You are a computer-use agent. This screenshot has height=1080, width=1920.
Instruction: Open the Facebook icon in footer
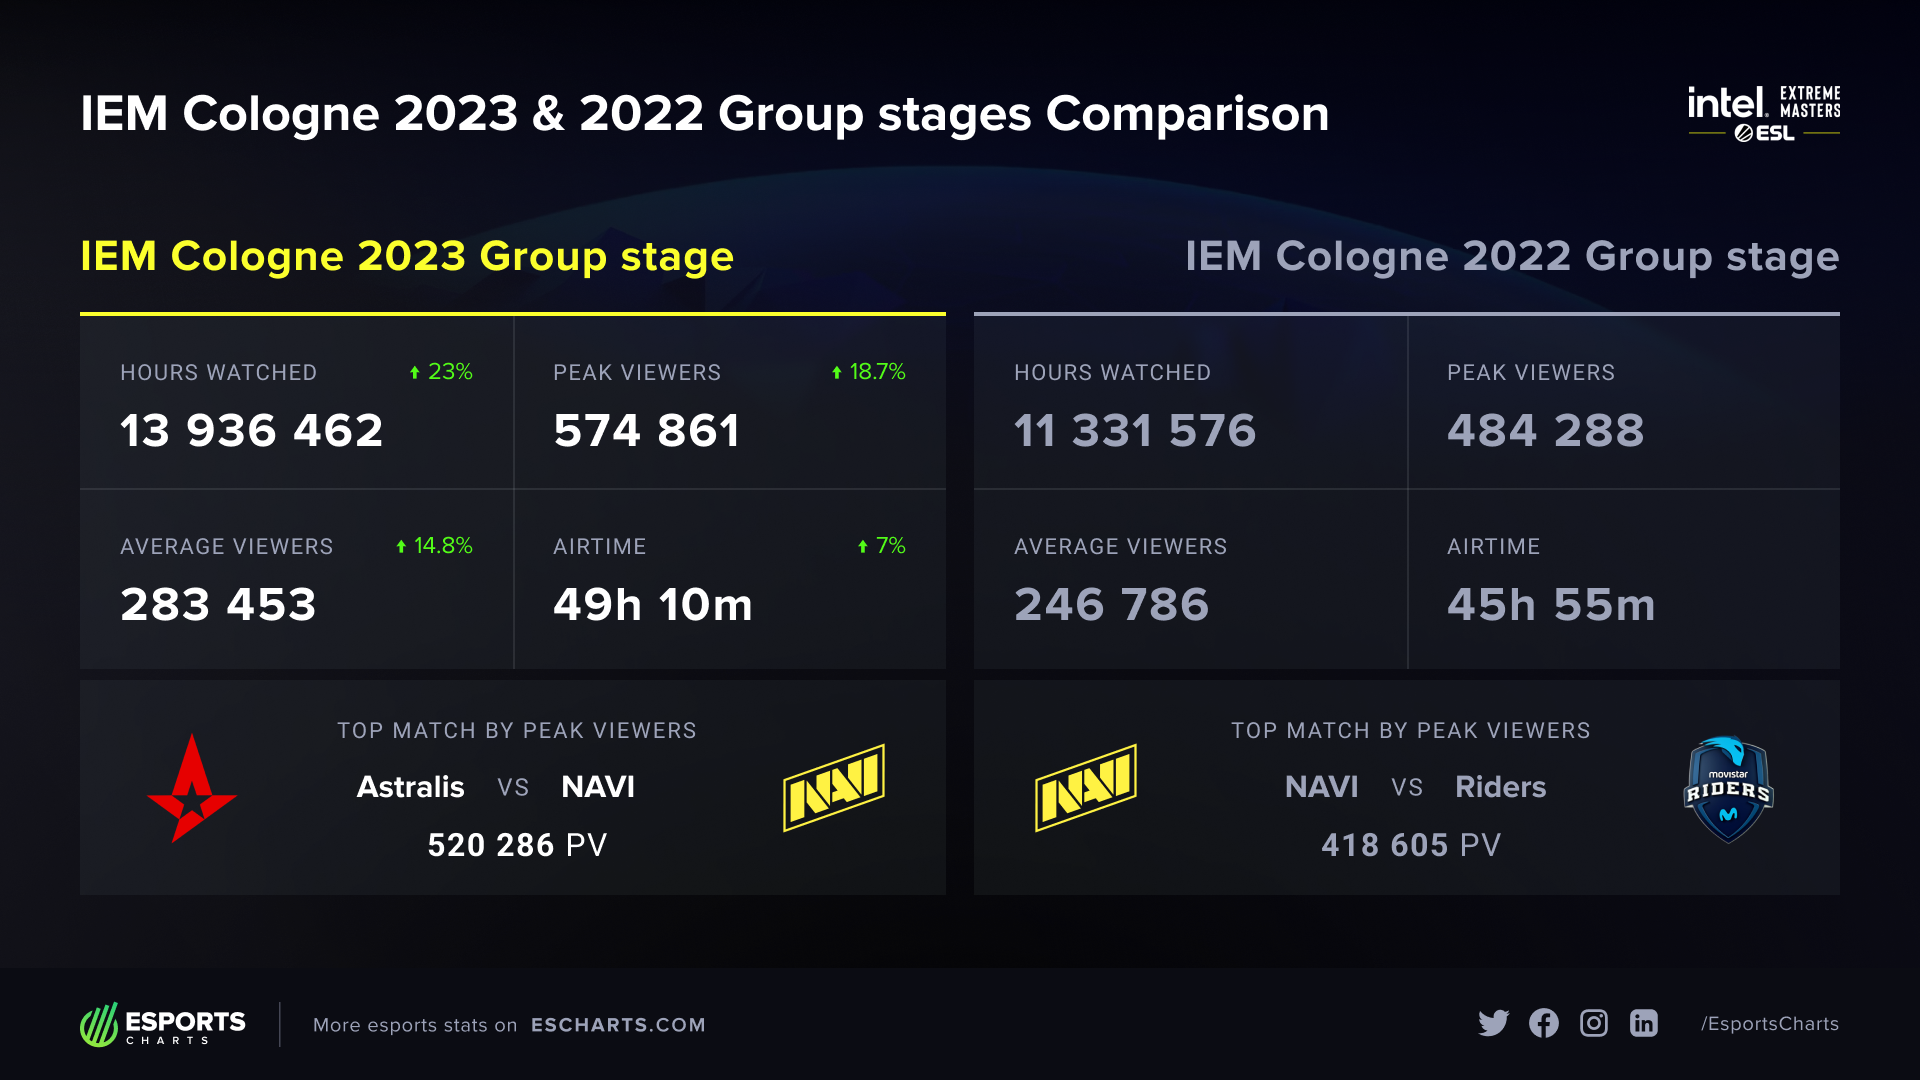pos(1543,1023)
